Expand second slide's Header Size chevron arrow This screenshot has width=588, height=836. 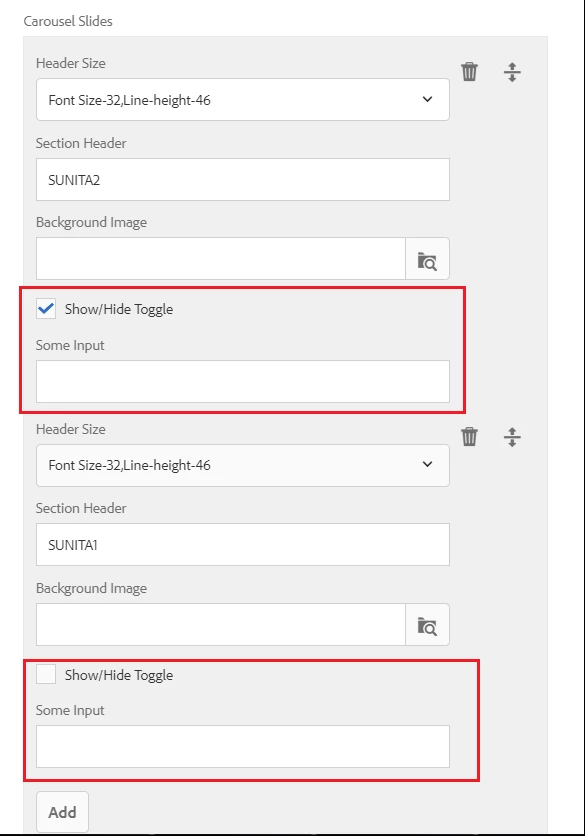click(x=428, y=464)
